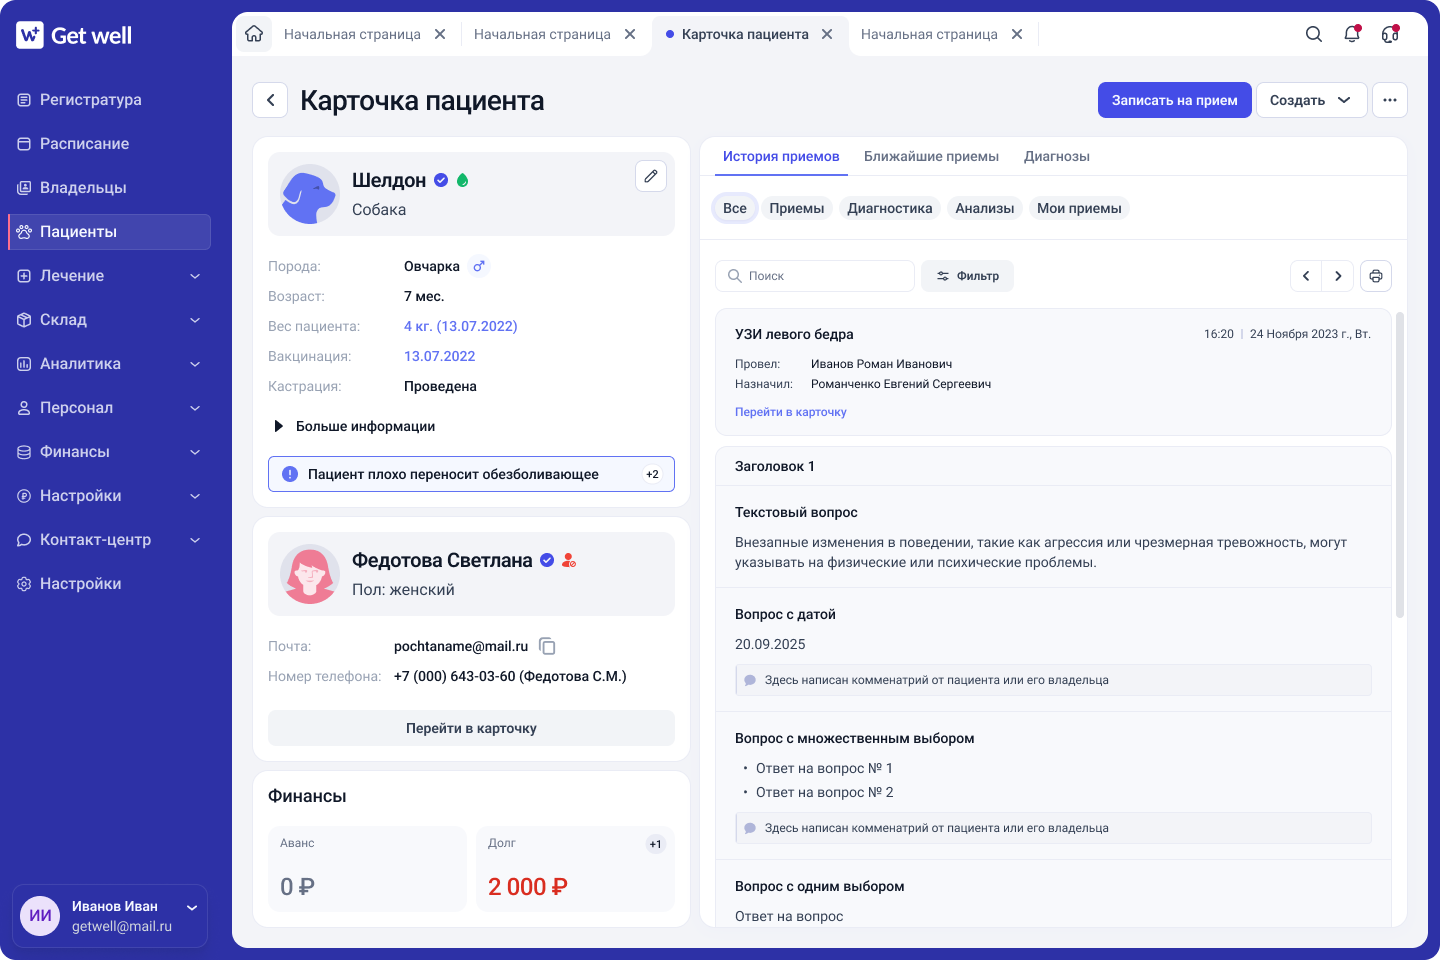
Task: Go back using the arrow beside Карточка пациента
Action: point(270,100)
